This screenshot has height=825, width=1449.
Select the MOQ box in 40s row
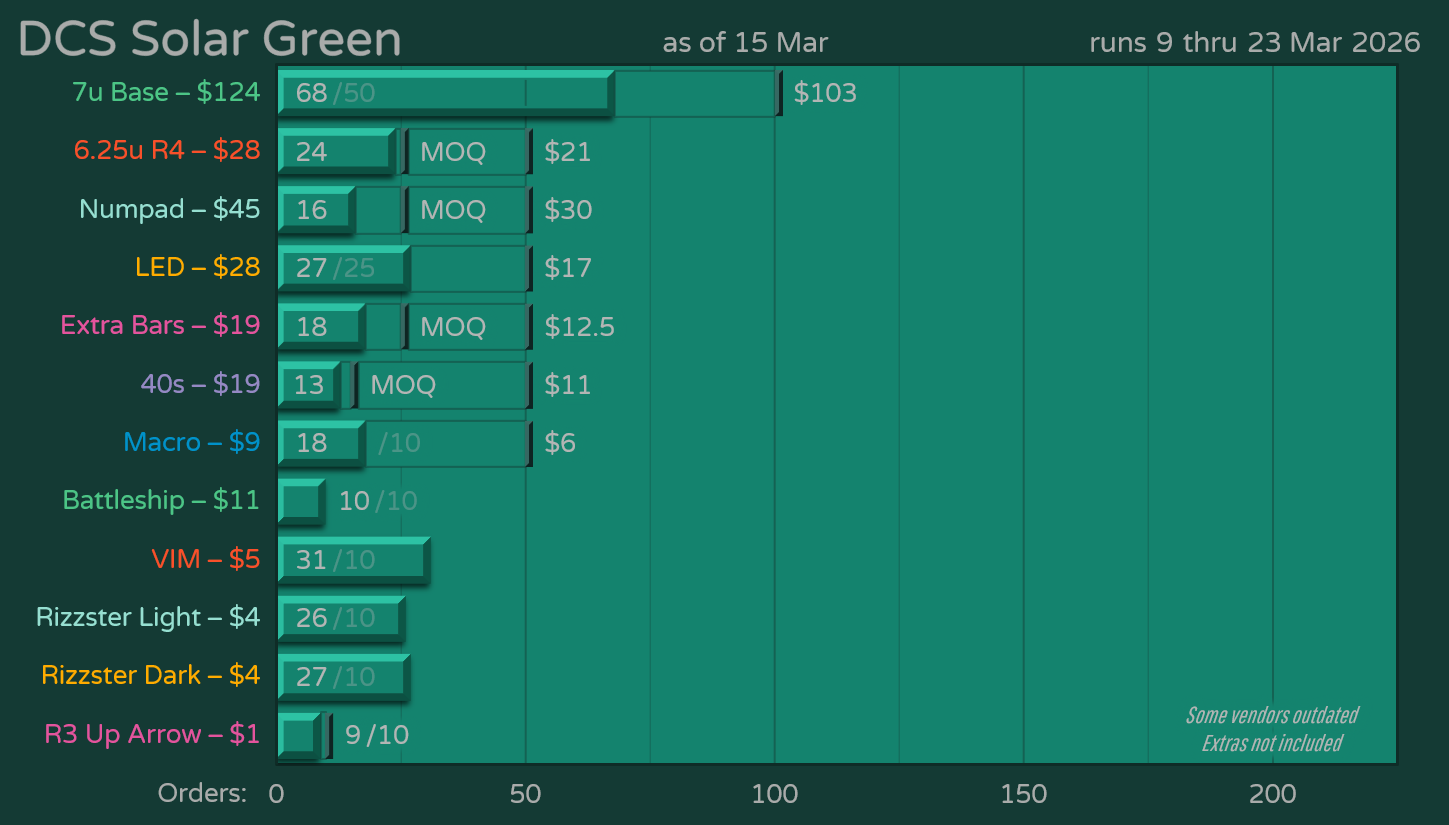(441, 385)
